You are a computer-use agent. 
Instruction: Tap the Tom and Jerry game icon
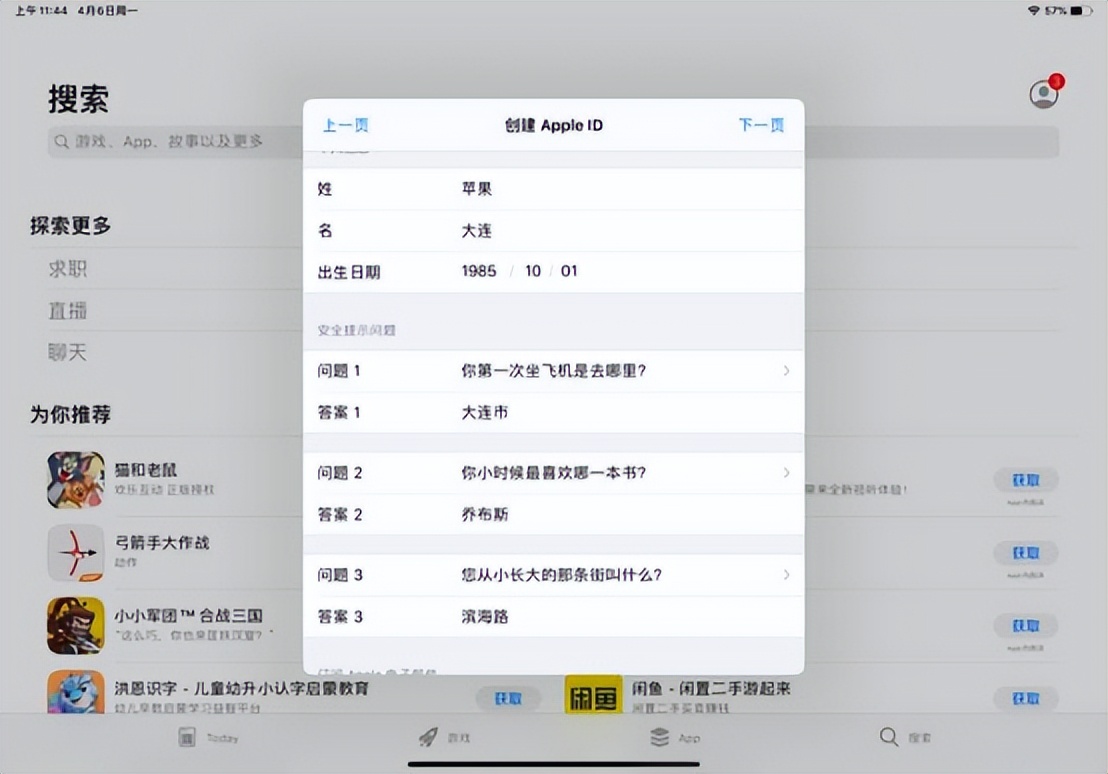[75, 480]
